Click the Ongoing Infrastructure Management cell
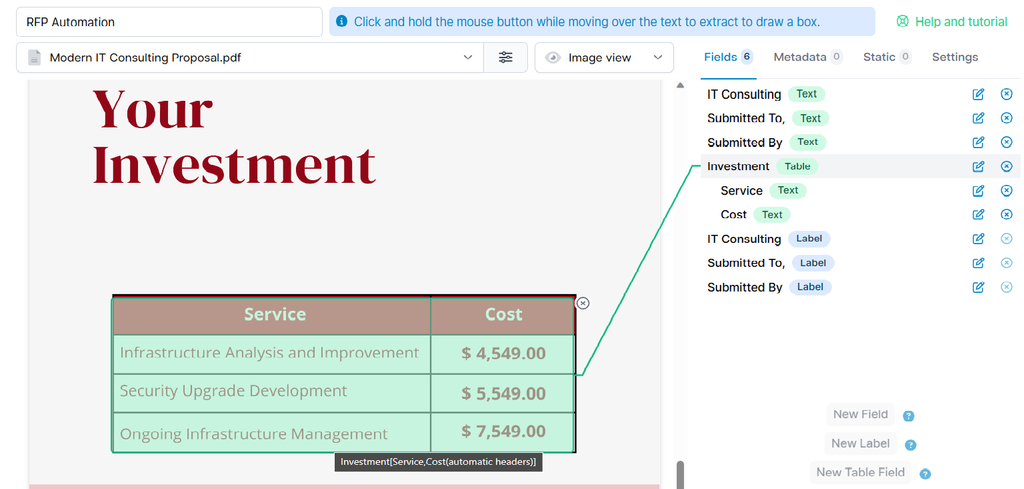This screenshot has width=1024, height=489. click(272, 432)
